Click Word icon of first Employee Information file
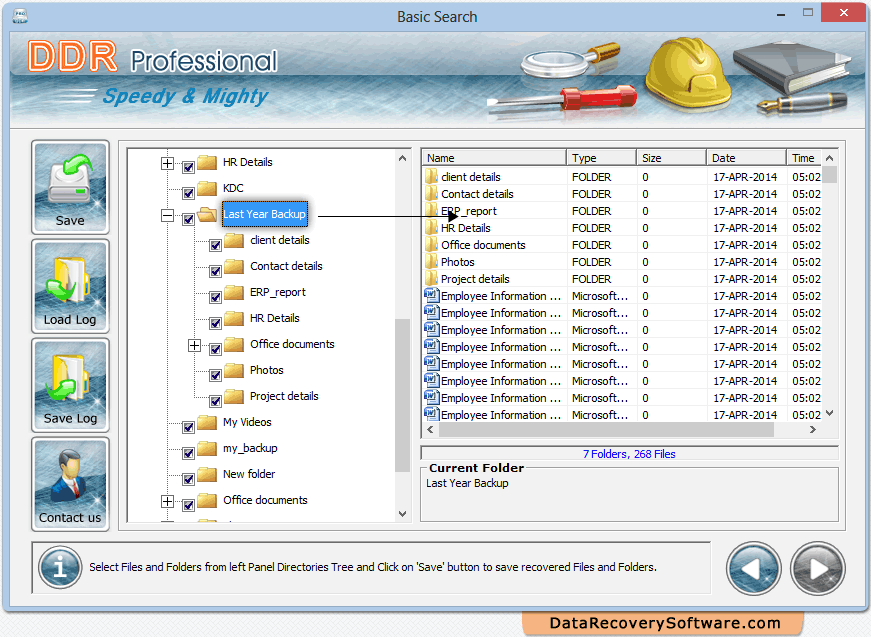Image resolution: width=871 pixels, height=637 pixels. point(432,295)
